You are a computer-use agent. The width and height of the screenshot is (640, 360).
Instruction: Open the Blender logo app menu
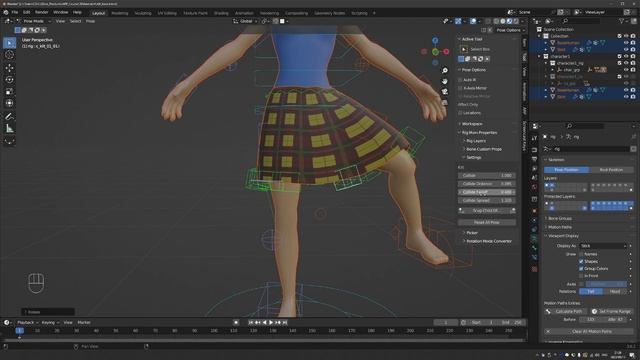[x=6, y=12]
